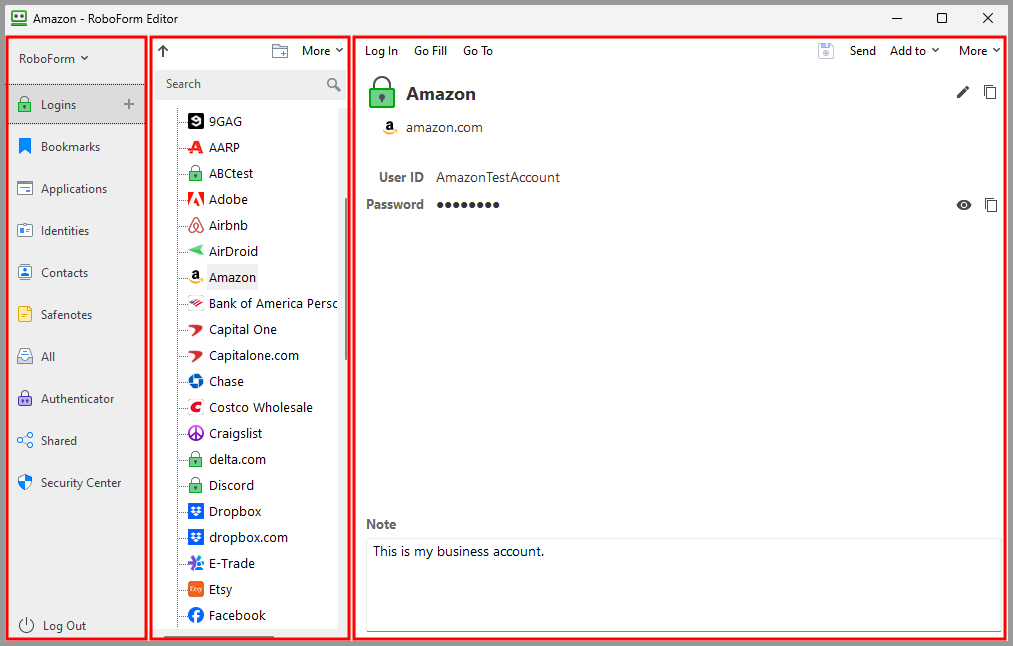
Task: Select the Bank of America login
Action: coord(262,303)
